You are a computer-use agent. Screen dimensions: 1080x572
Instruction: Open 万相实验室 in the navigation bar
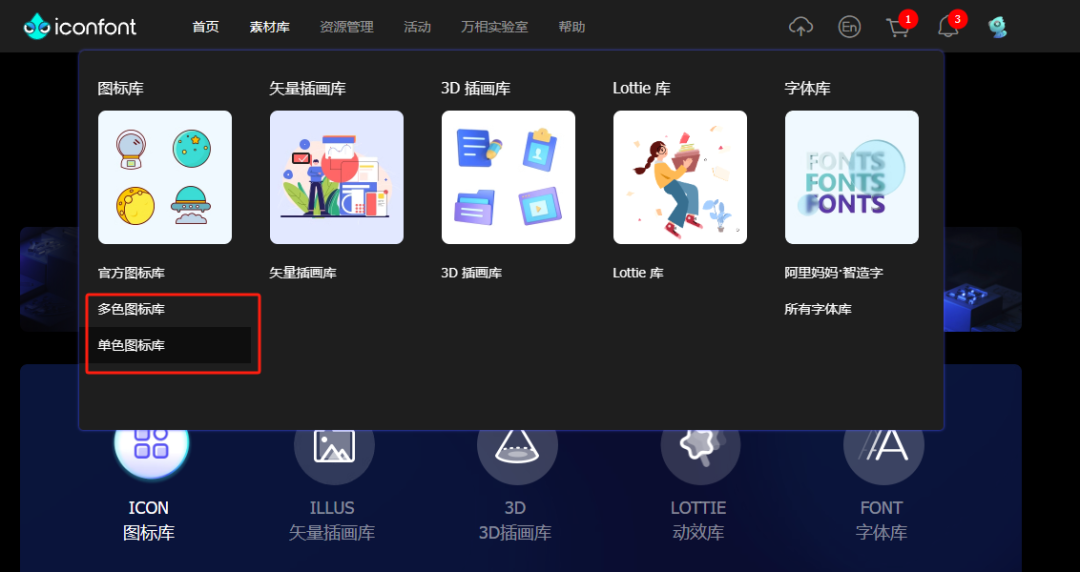(495, 27)
